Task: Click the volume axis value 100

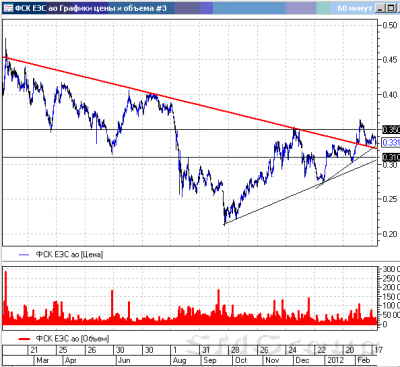Action: click(392, 306)
